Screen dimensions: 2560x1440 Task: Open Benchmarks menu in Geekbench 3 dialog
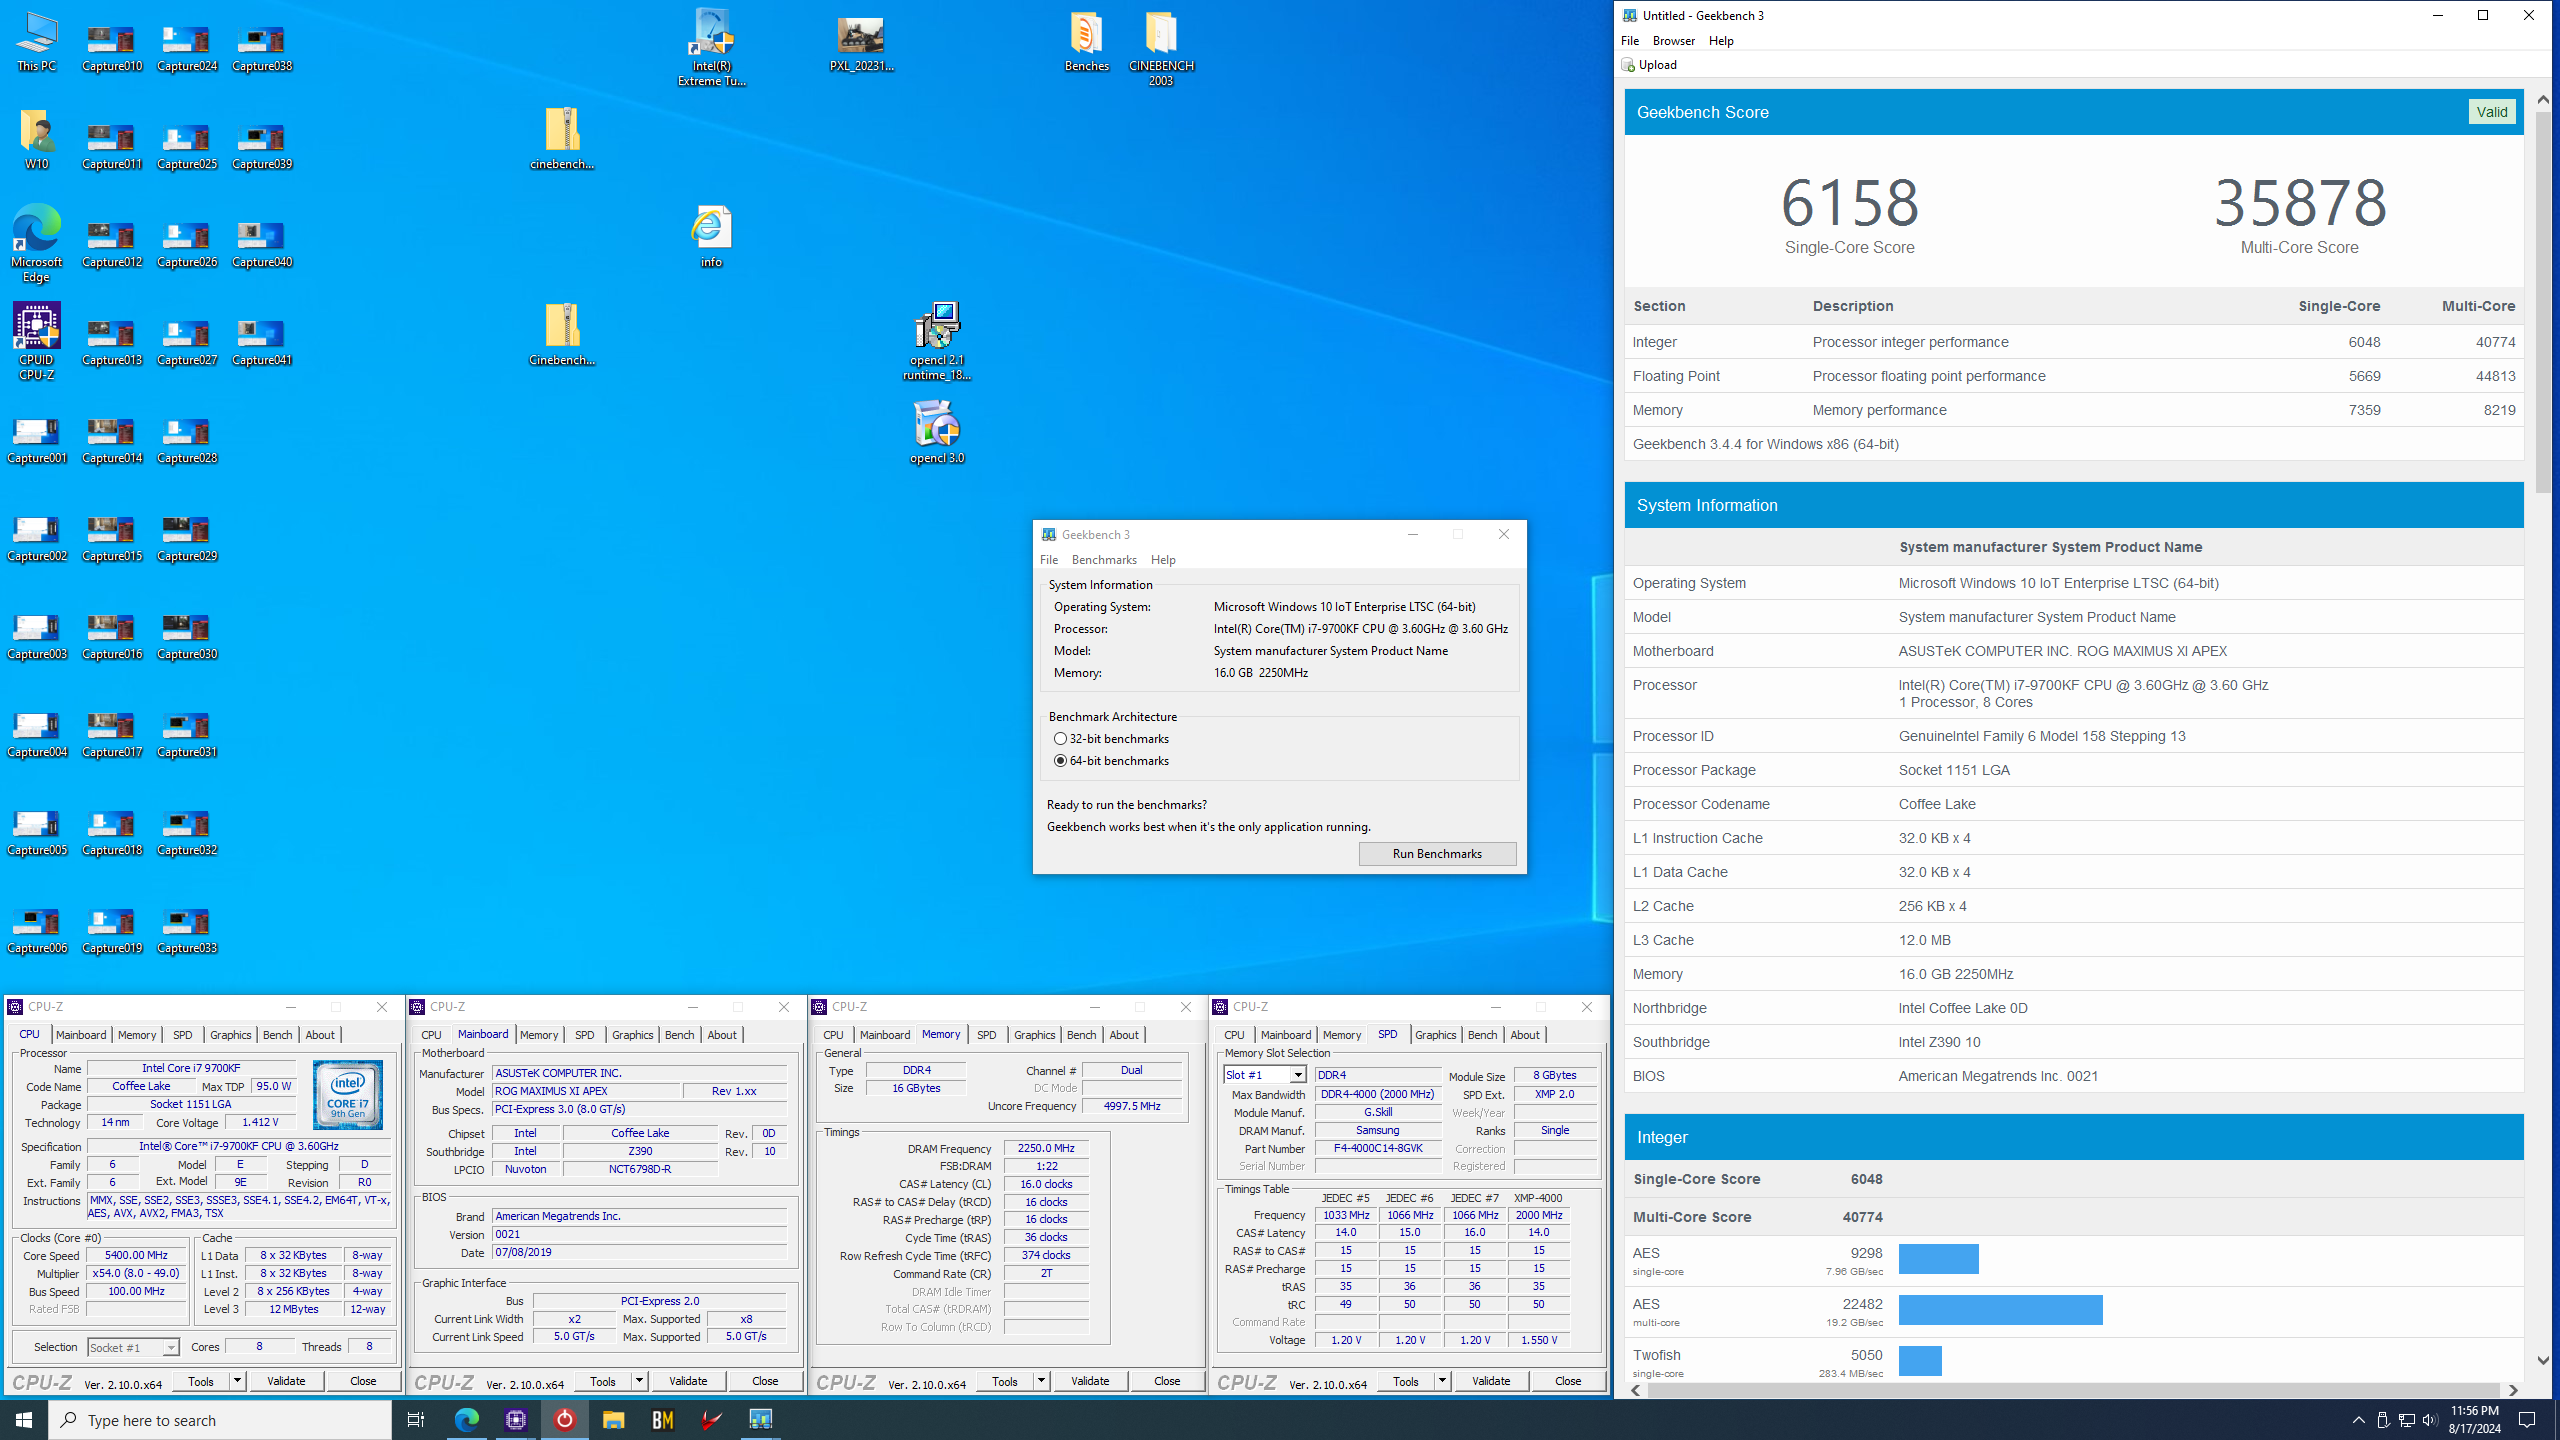[1104, 560]
